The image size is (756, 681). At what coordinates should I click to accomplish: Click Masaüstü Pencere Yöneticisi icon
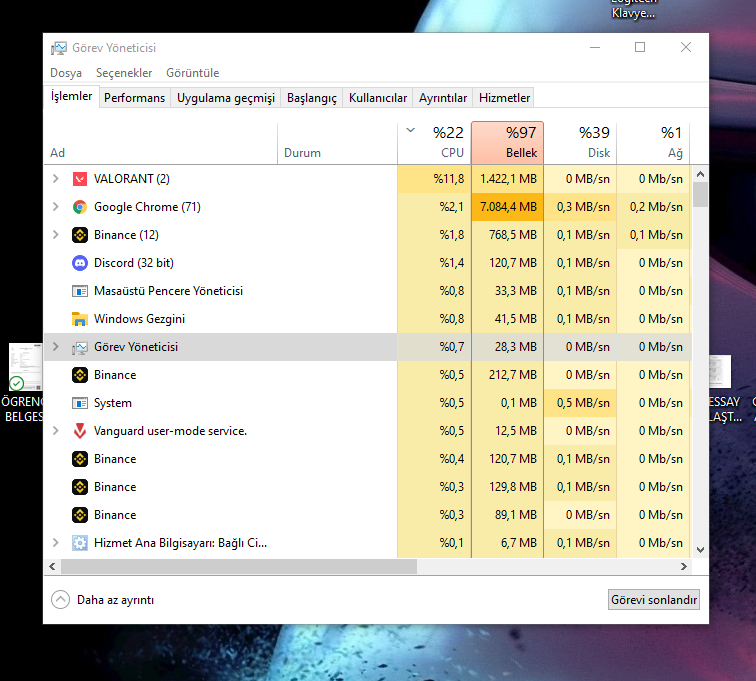pyautogui.click(x=80, y=291)
